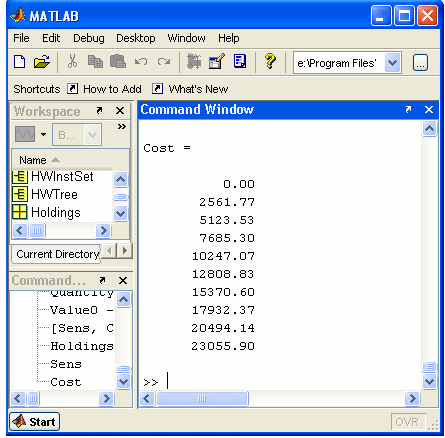Click the Holdings matrix icon in Workspace

[x=20, y=212]
